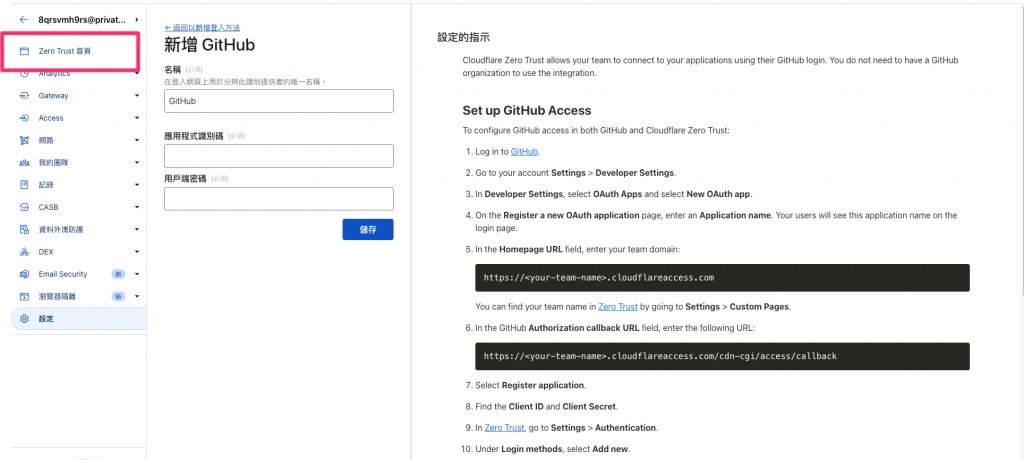Image resolution: width=1024 pixels, height=460 pixels.
Task: Expand the Analytics section arrow
Action: [137, 73]
